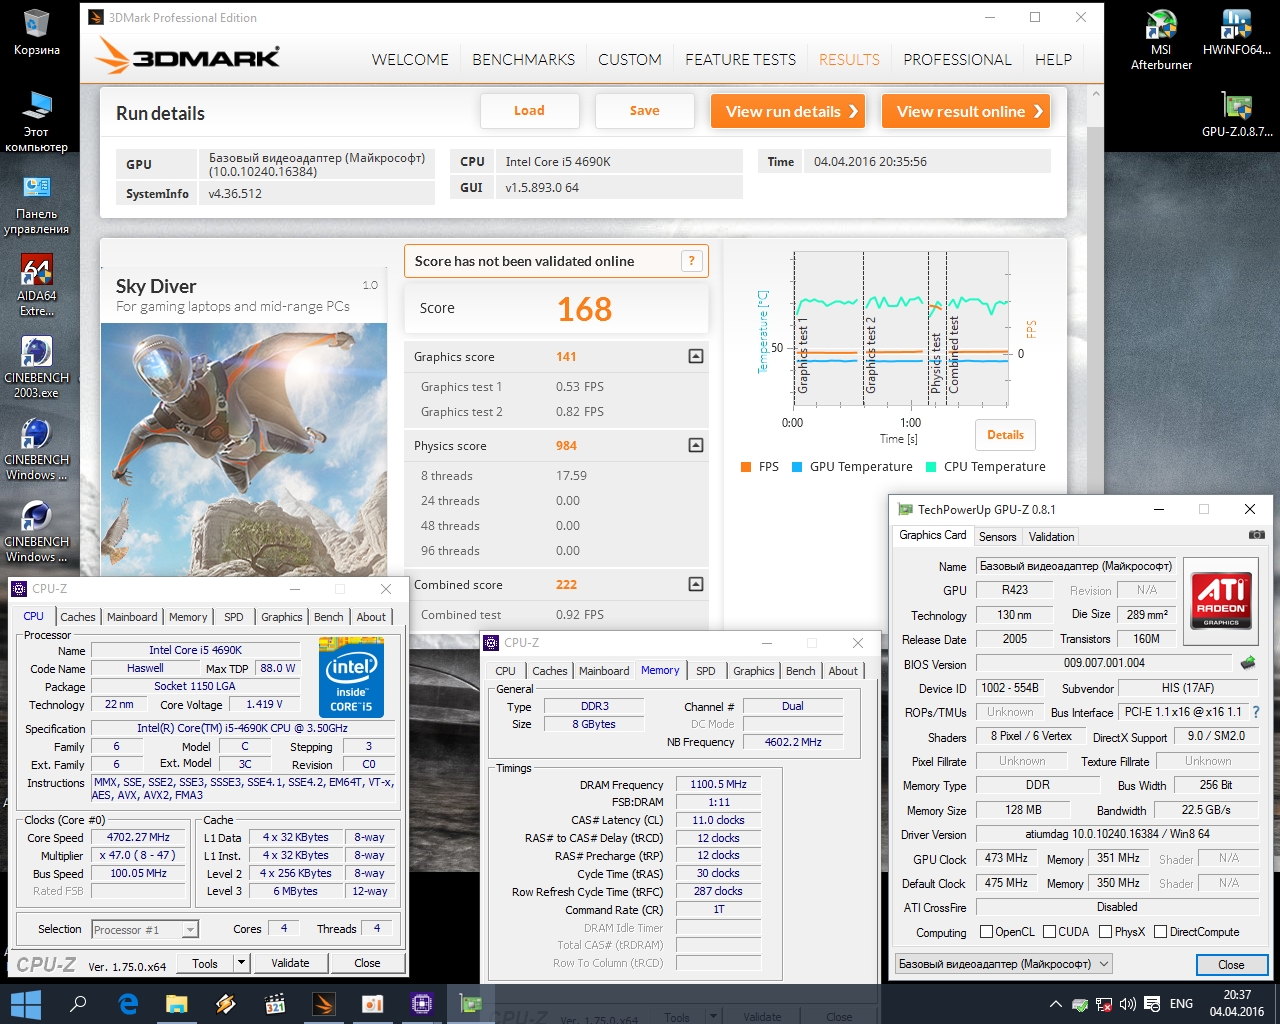The width and height of the screenshot is (1280, 1024).
Task: Click the 3DMark results scrollbar up arrow
Action: [1096, 94]
